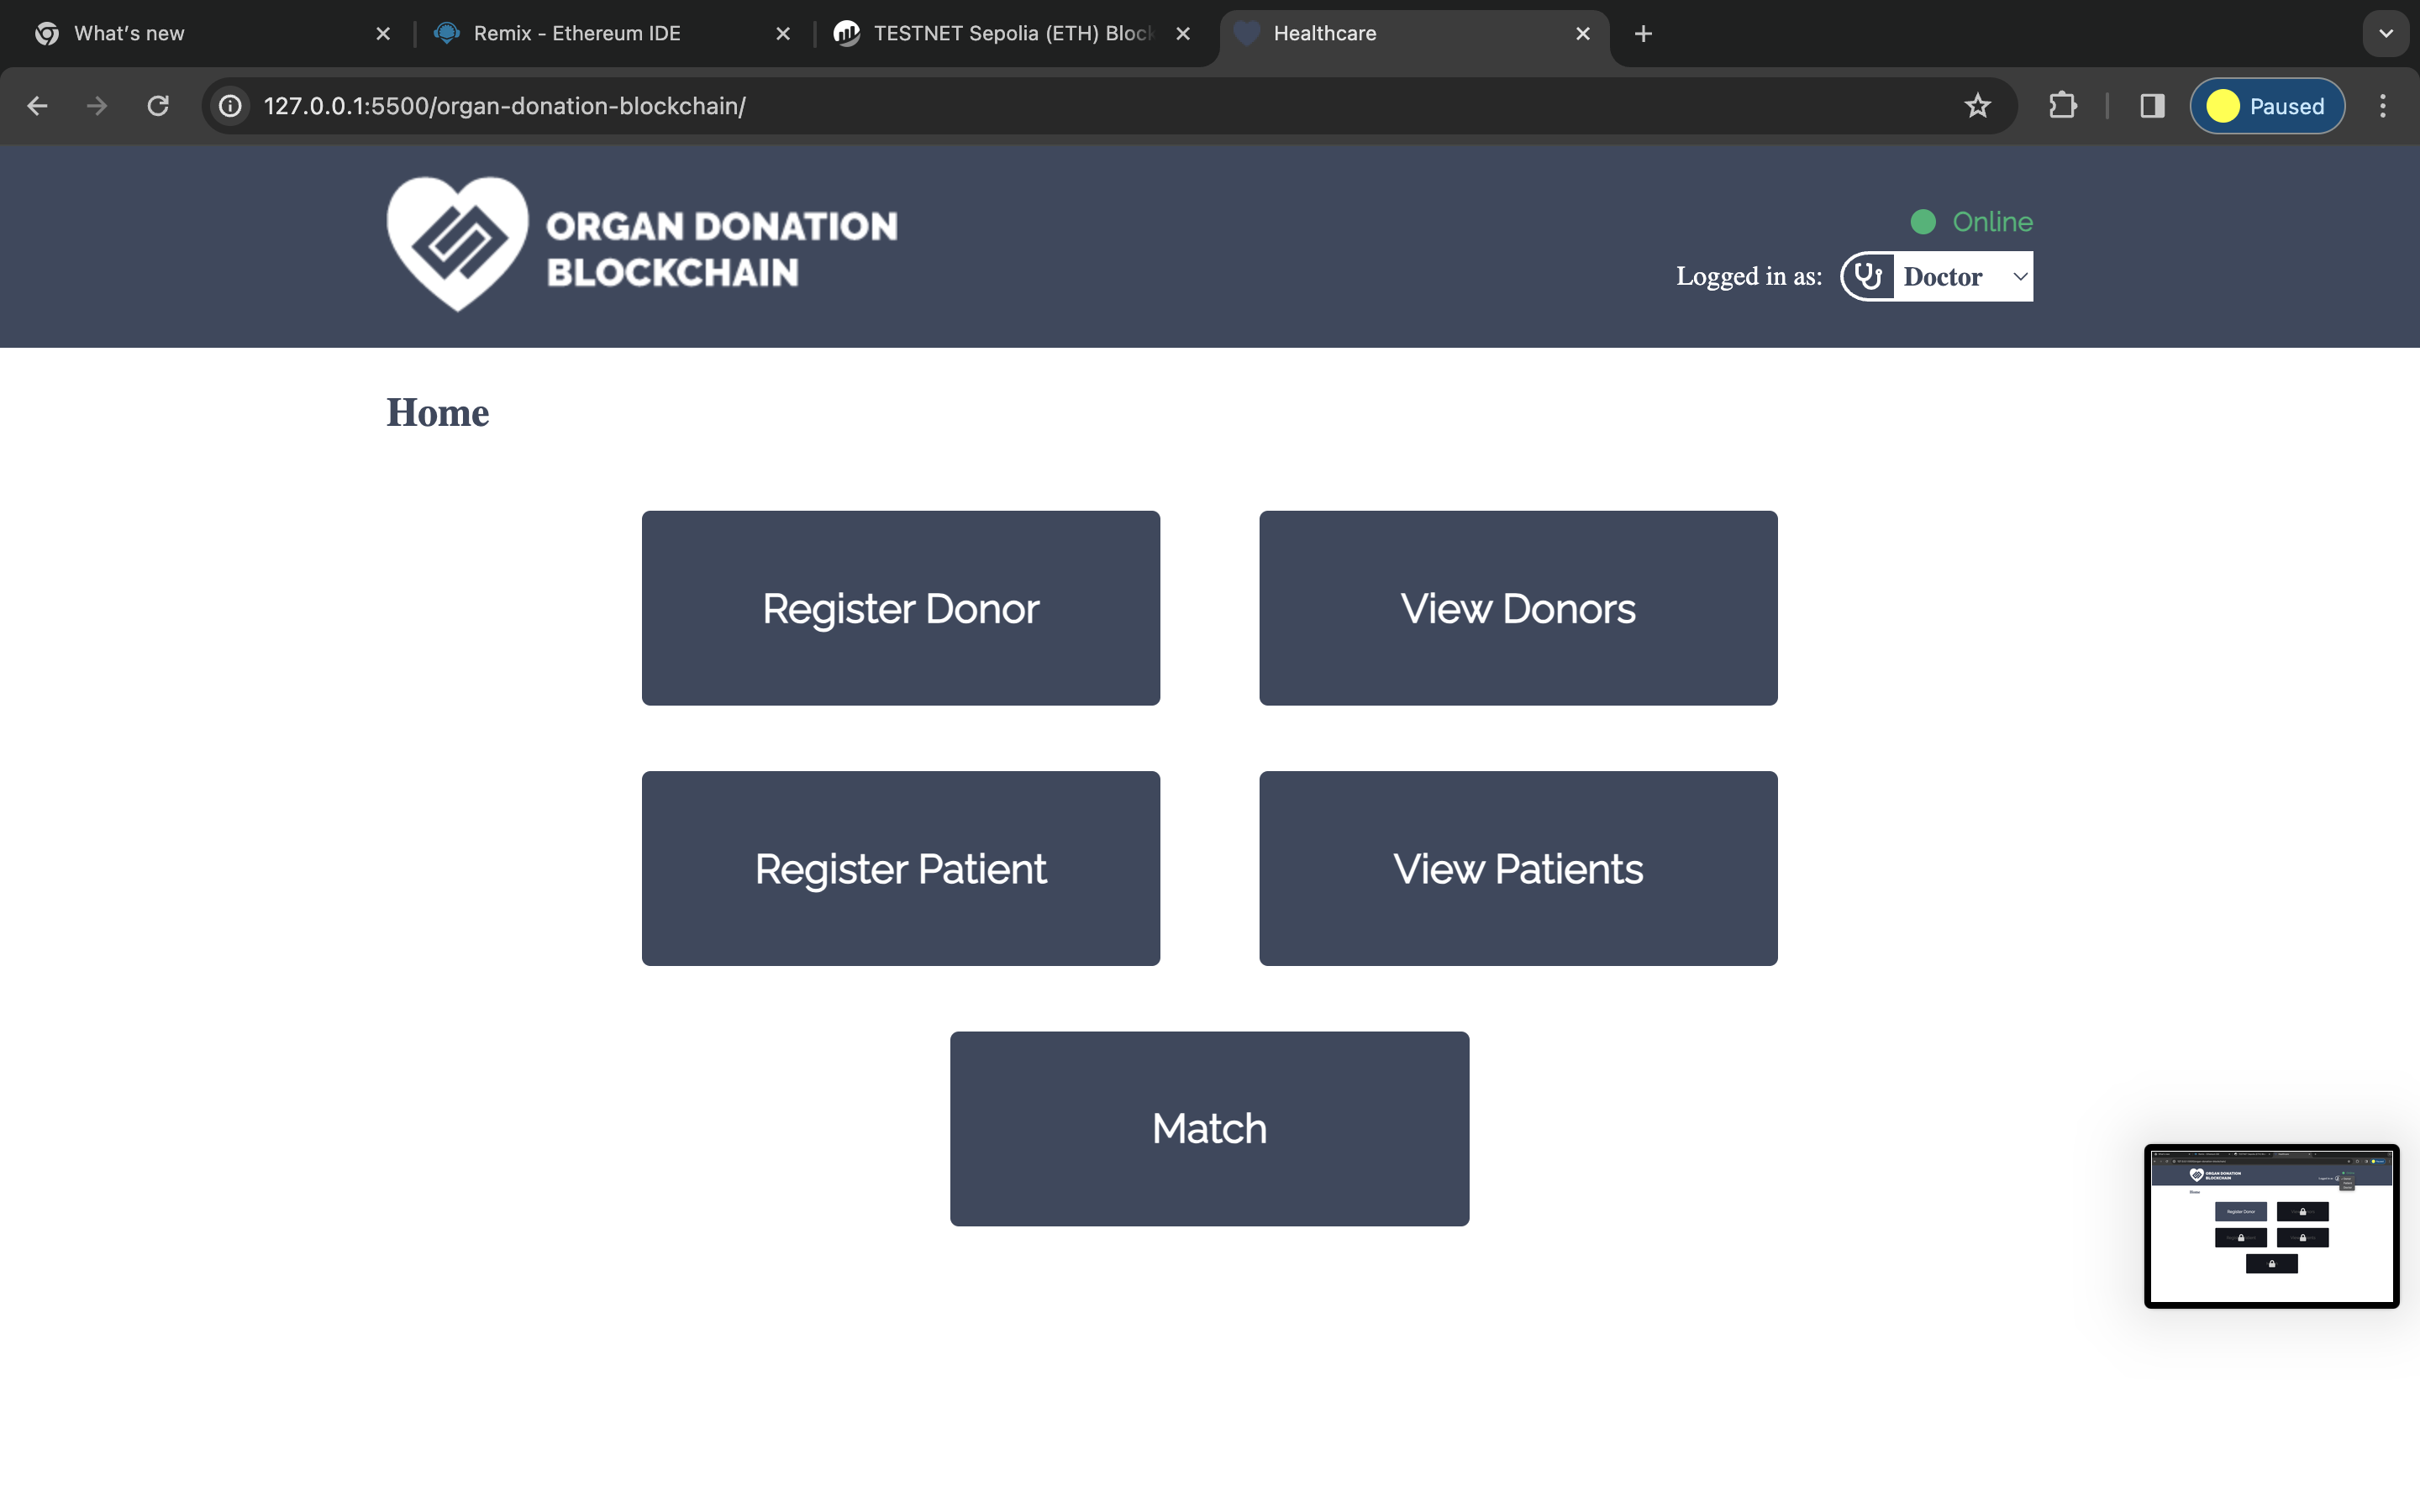Viewport: 2420px width, 1512px height.
Task: Open the browser Extensions puzzle icon
Action: [2062, 106]
